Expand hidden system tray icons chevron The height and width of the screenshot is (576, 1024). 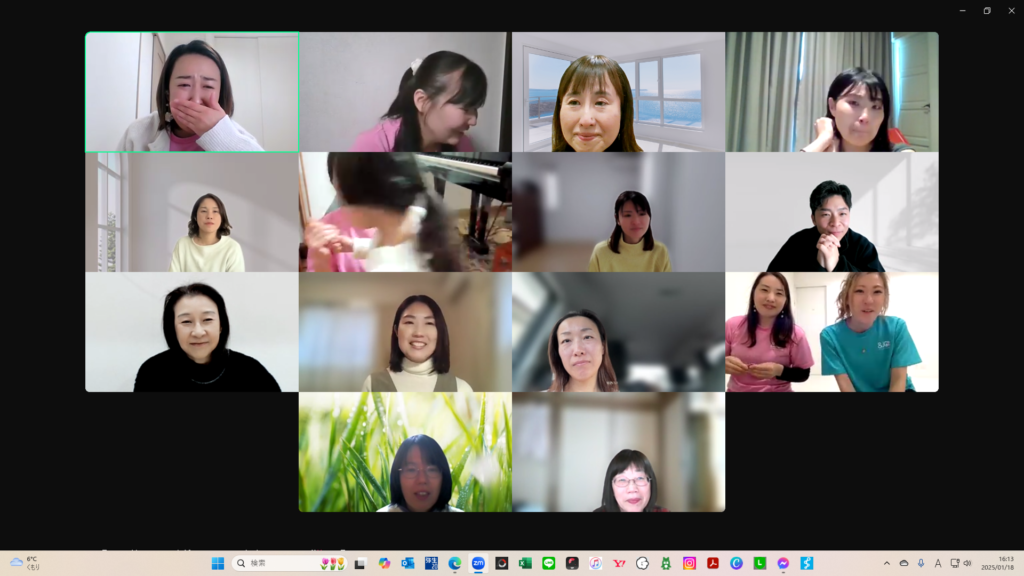887,563
